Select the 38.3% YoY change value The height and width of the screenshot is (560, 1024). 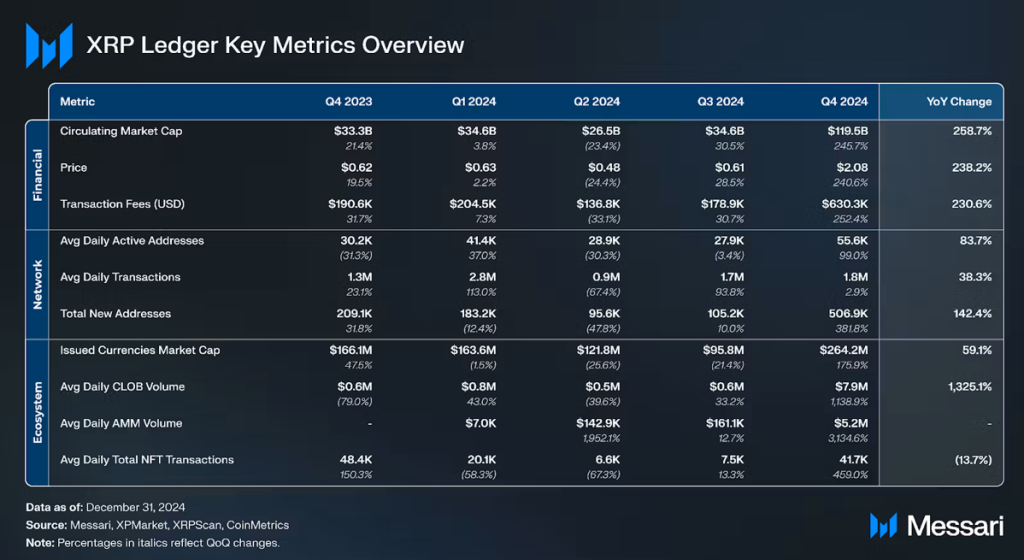tap(975, 277)
